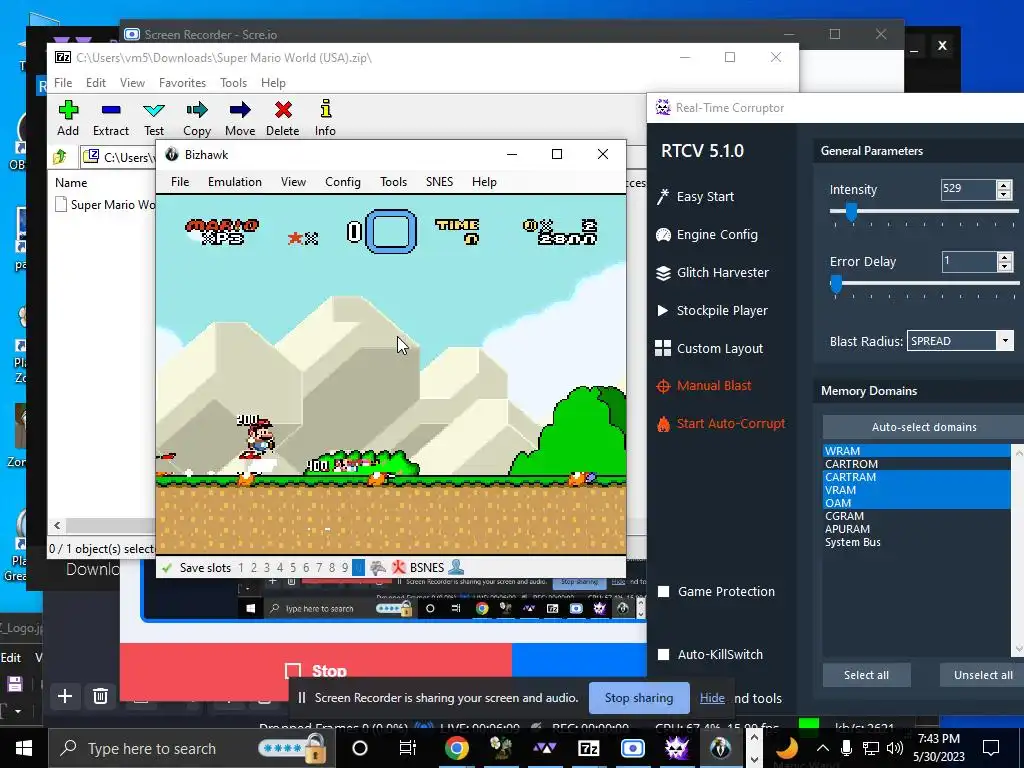Click the volume icon in system tray
Image resolution: width=1024 pixels, height=768 pixels.
coord(895,748)
